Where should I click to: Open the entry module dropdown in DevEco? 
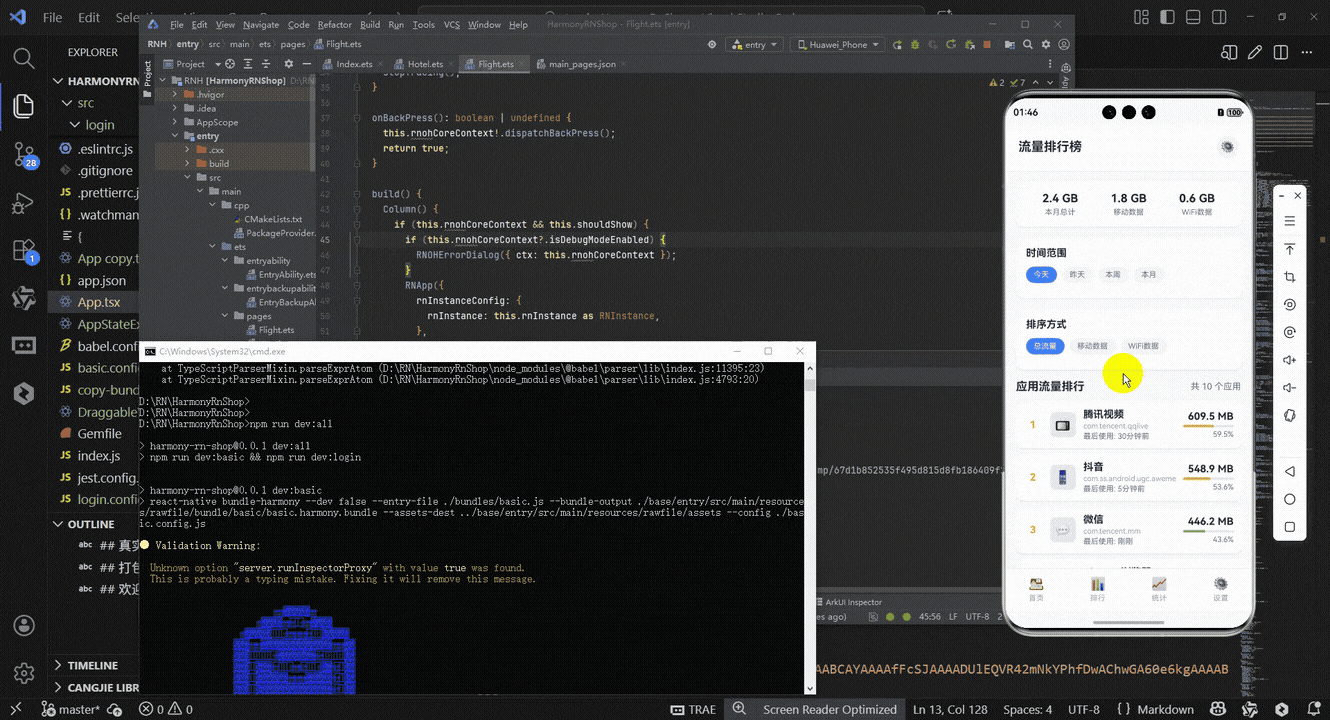(754, 45)
